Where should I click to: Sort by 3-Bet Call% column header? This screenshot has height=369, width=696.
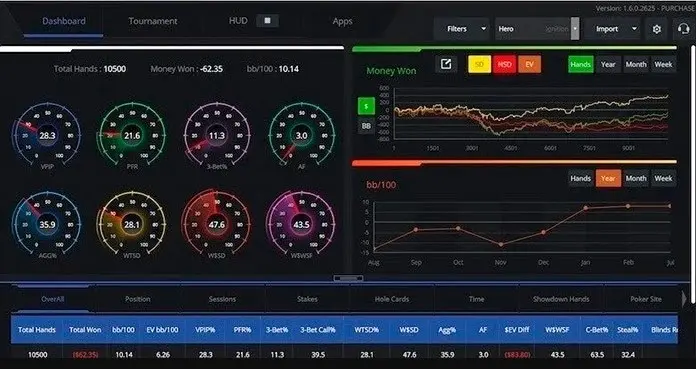coord(318,330)
